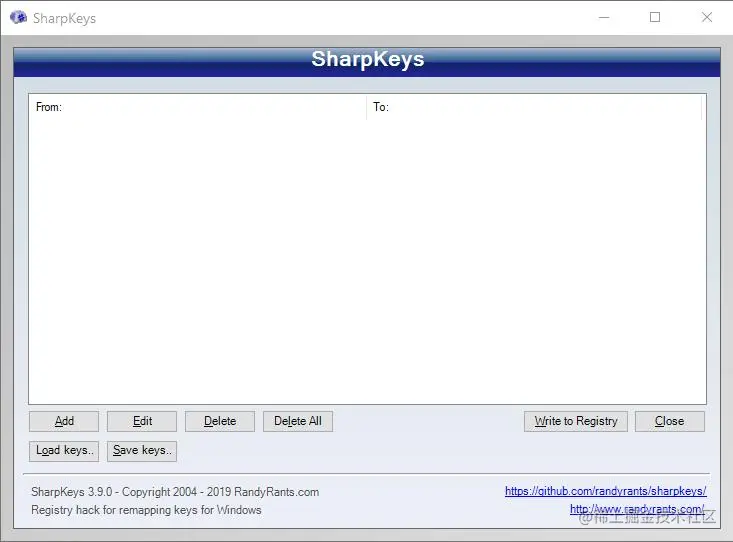Click the Delete button

point(220,421)
